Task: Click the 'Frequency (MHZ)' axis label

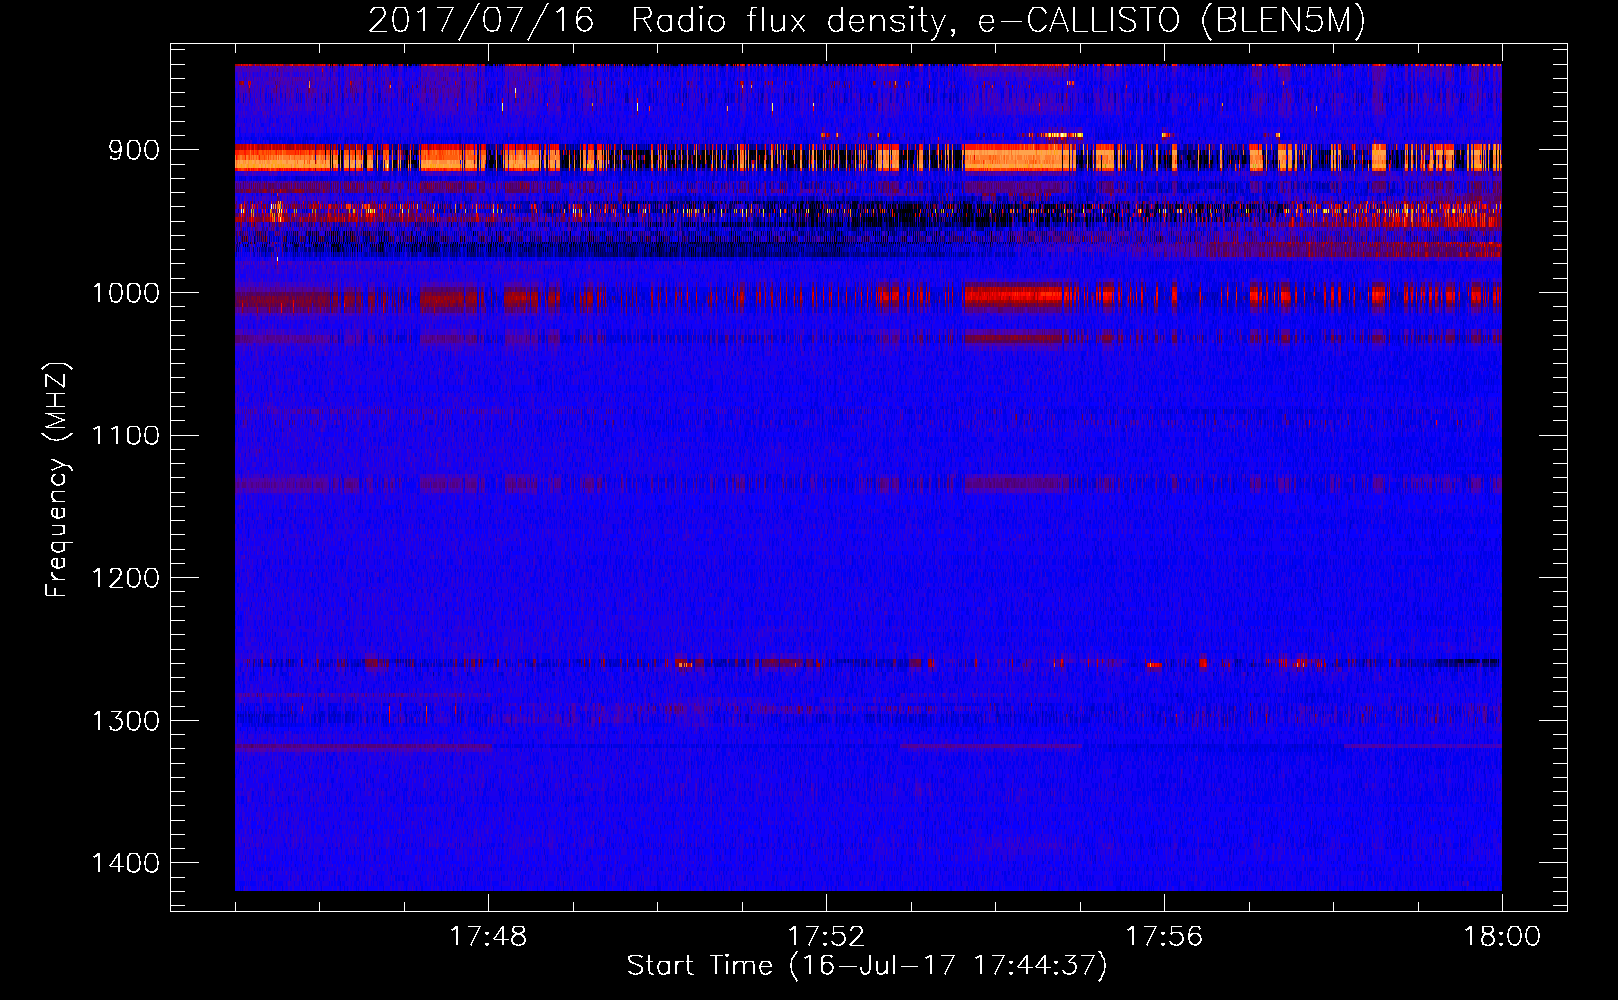Action: pos(57,479)
